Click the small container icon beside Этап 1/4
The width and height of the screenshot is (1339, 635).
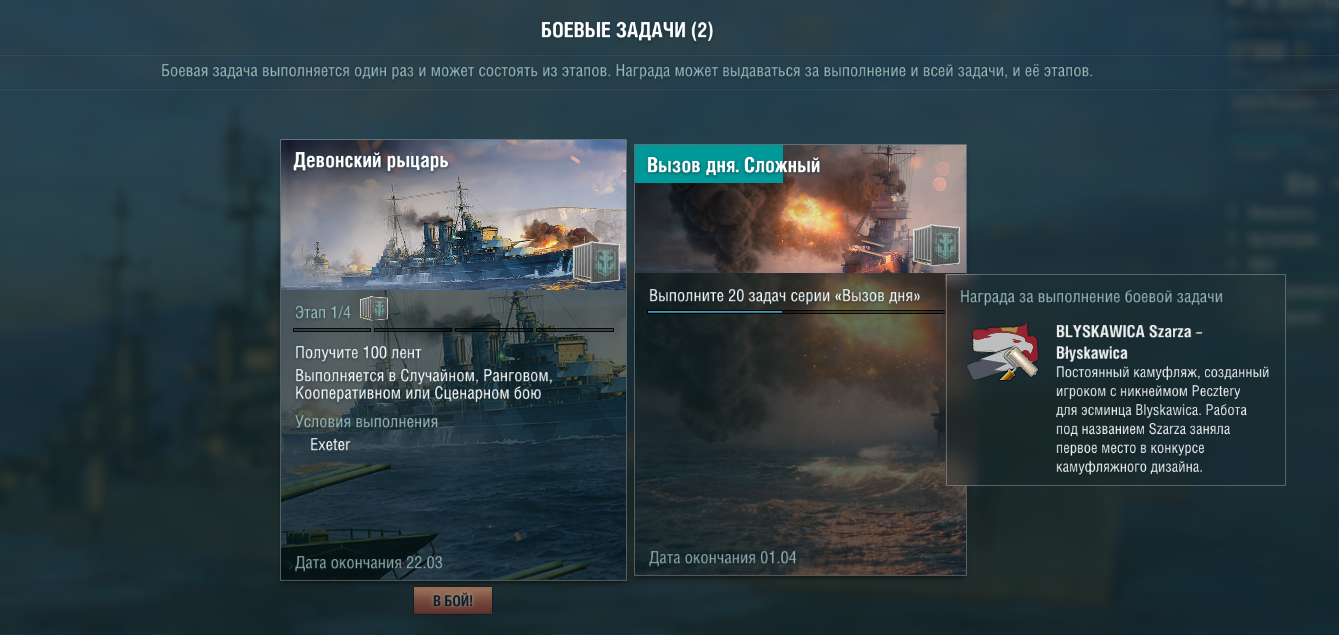(373, 309)
